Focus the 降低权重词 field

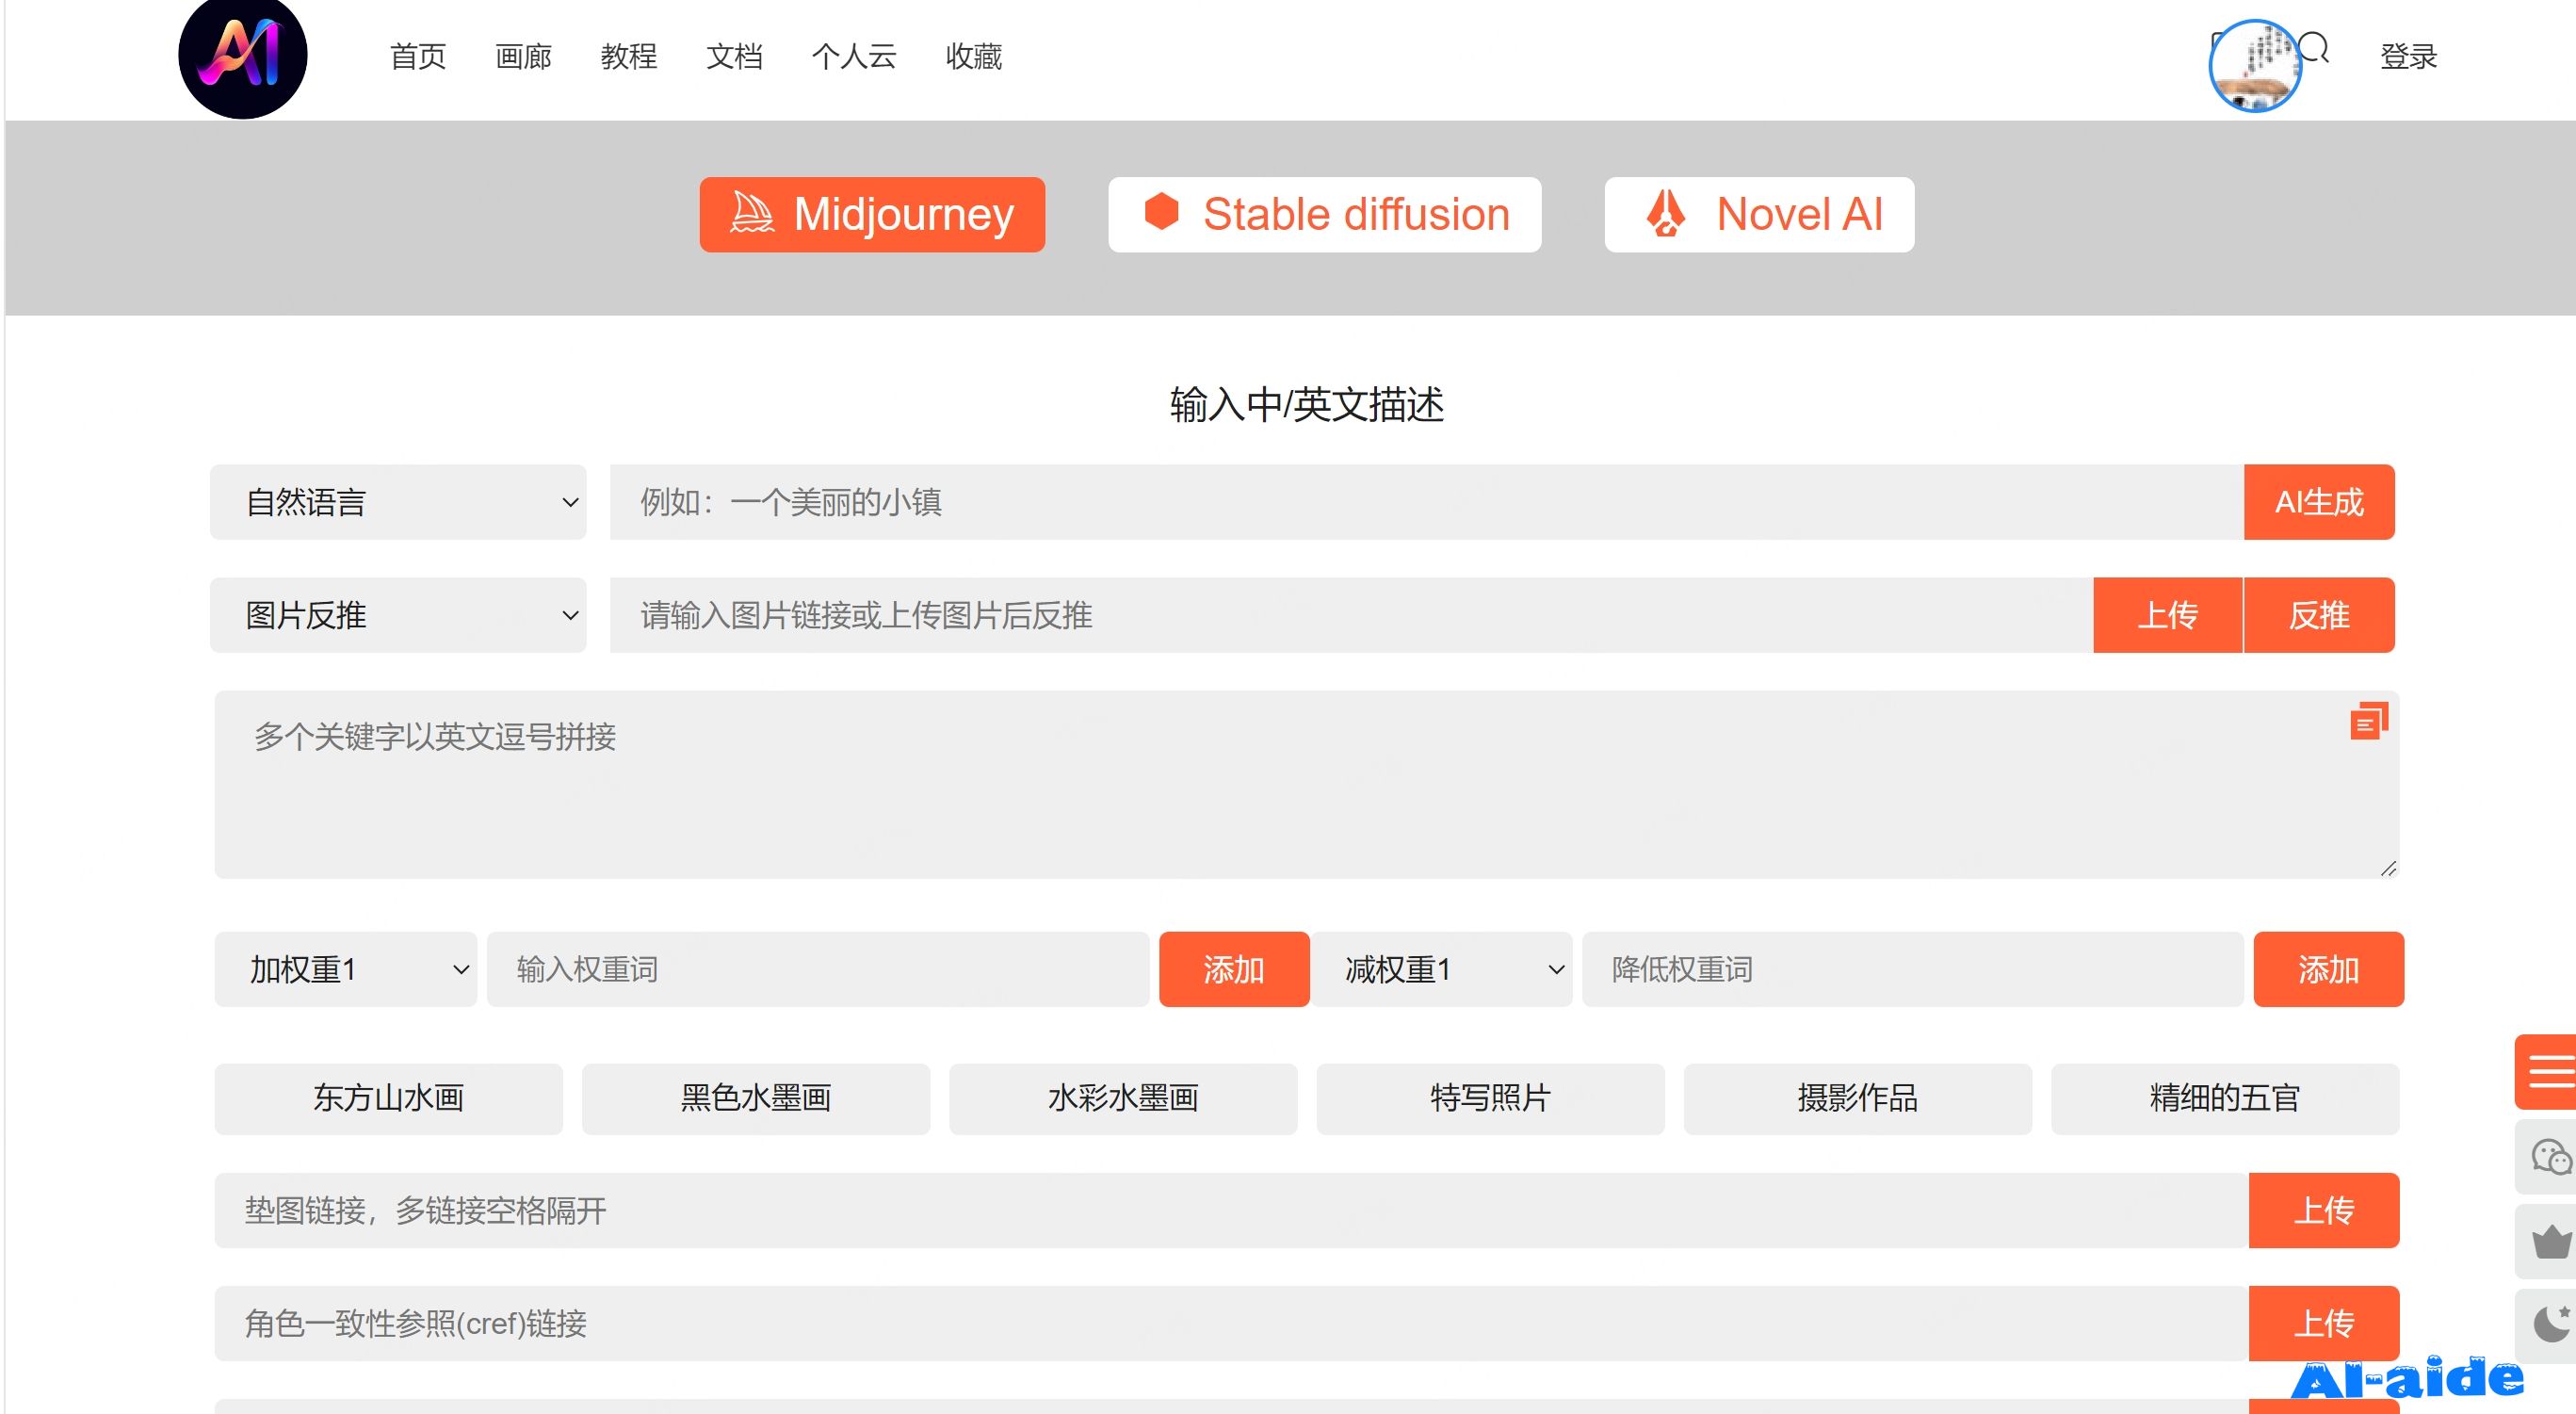(1913, 969)
